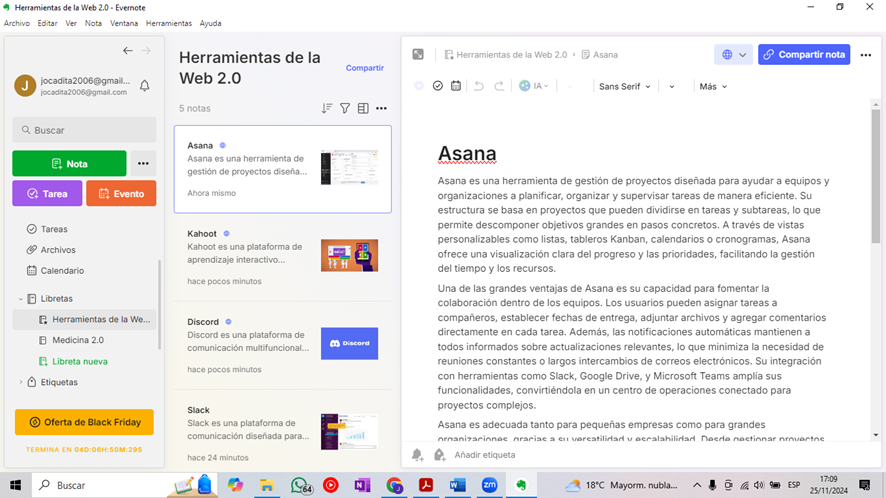This screenshot has width=886, height=498.
Task: Change the note list view layout
Action: tap(363, 108)
